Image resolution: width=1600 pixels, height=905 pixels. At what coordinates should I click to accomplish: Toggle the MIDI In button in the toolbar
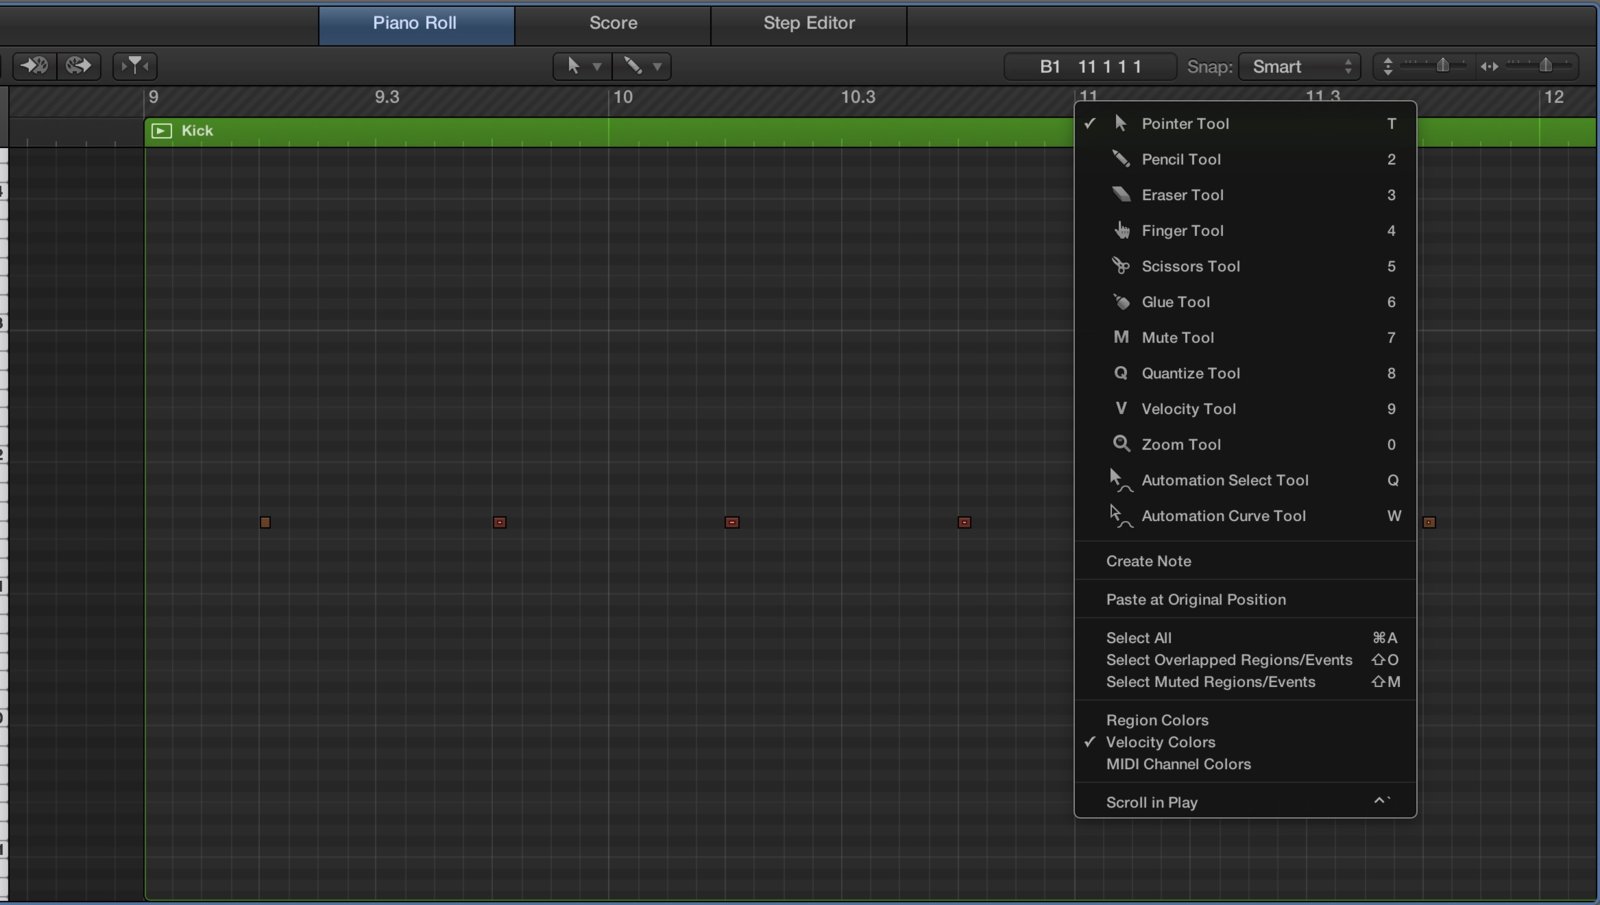(34, 66)
